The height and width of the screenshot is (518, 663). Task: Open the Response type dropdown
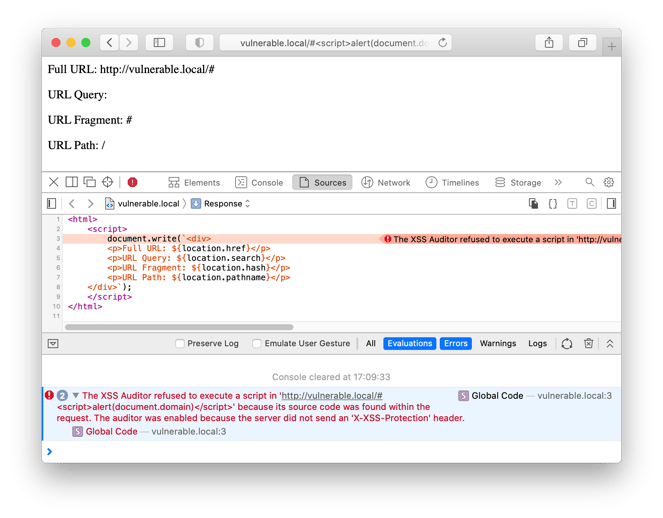click(x=221, y=204)
